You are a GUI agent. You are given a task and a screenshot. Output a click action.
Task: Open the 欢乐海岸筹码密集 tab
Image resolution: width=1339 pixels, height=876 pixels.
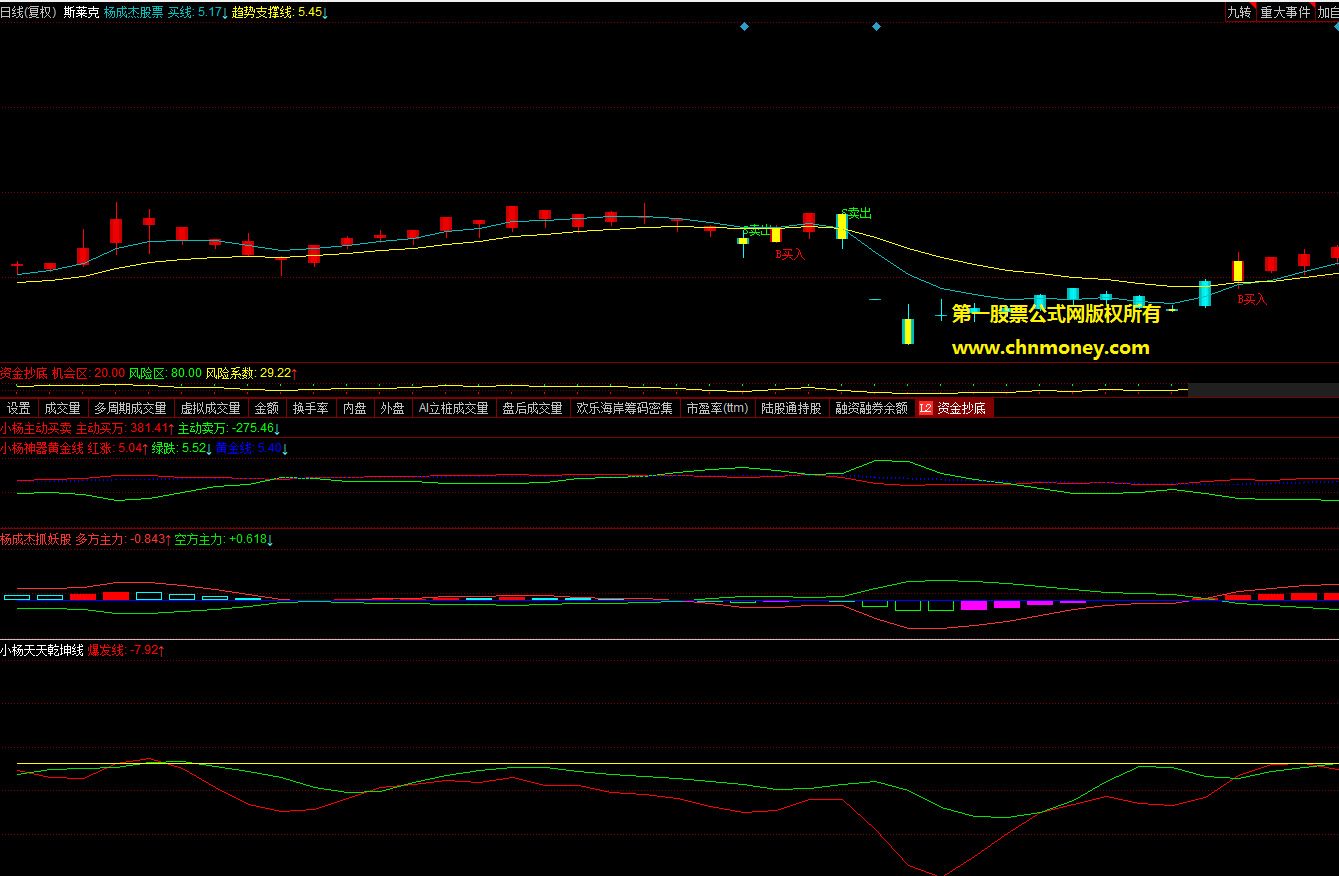click(624, 408)
